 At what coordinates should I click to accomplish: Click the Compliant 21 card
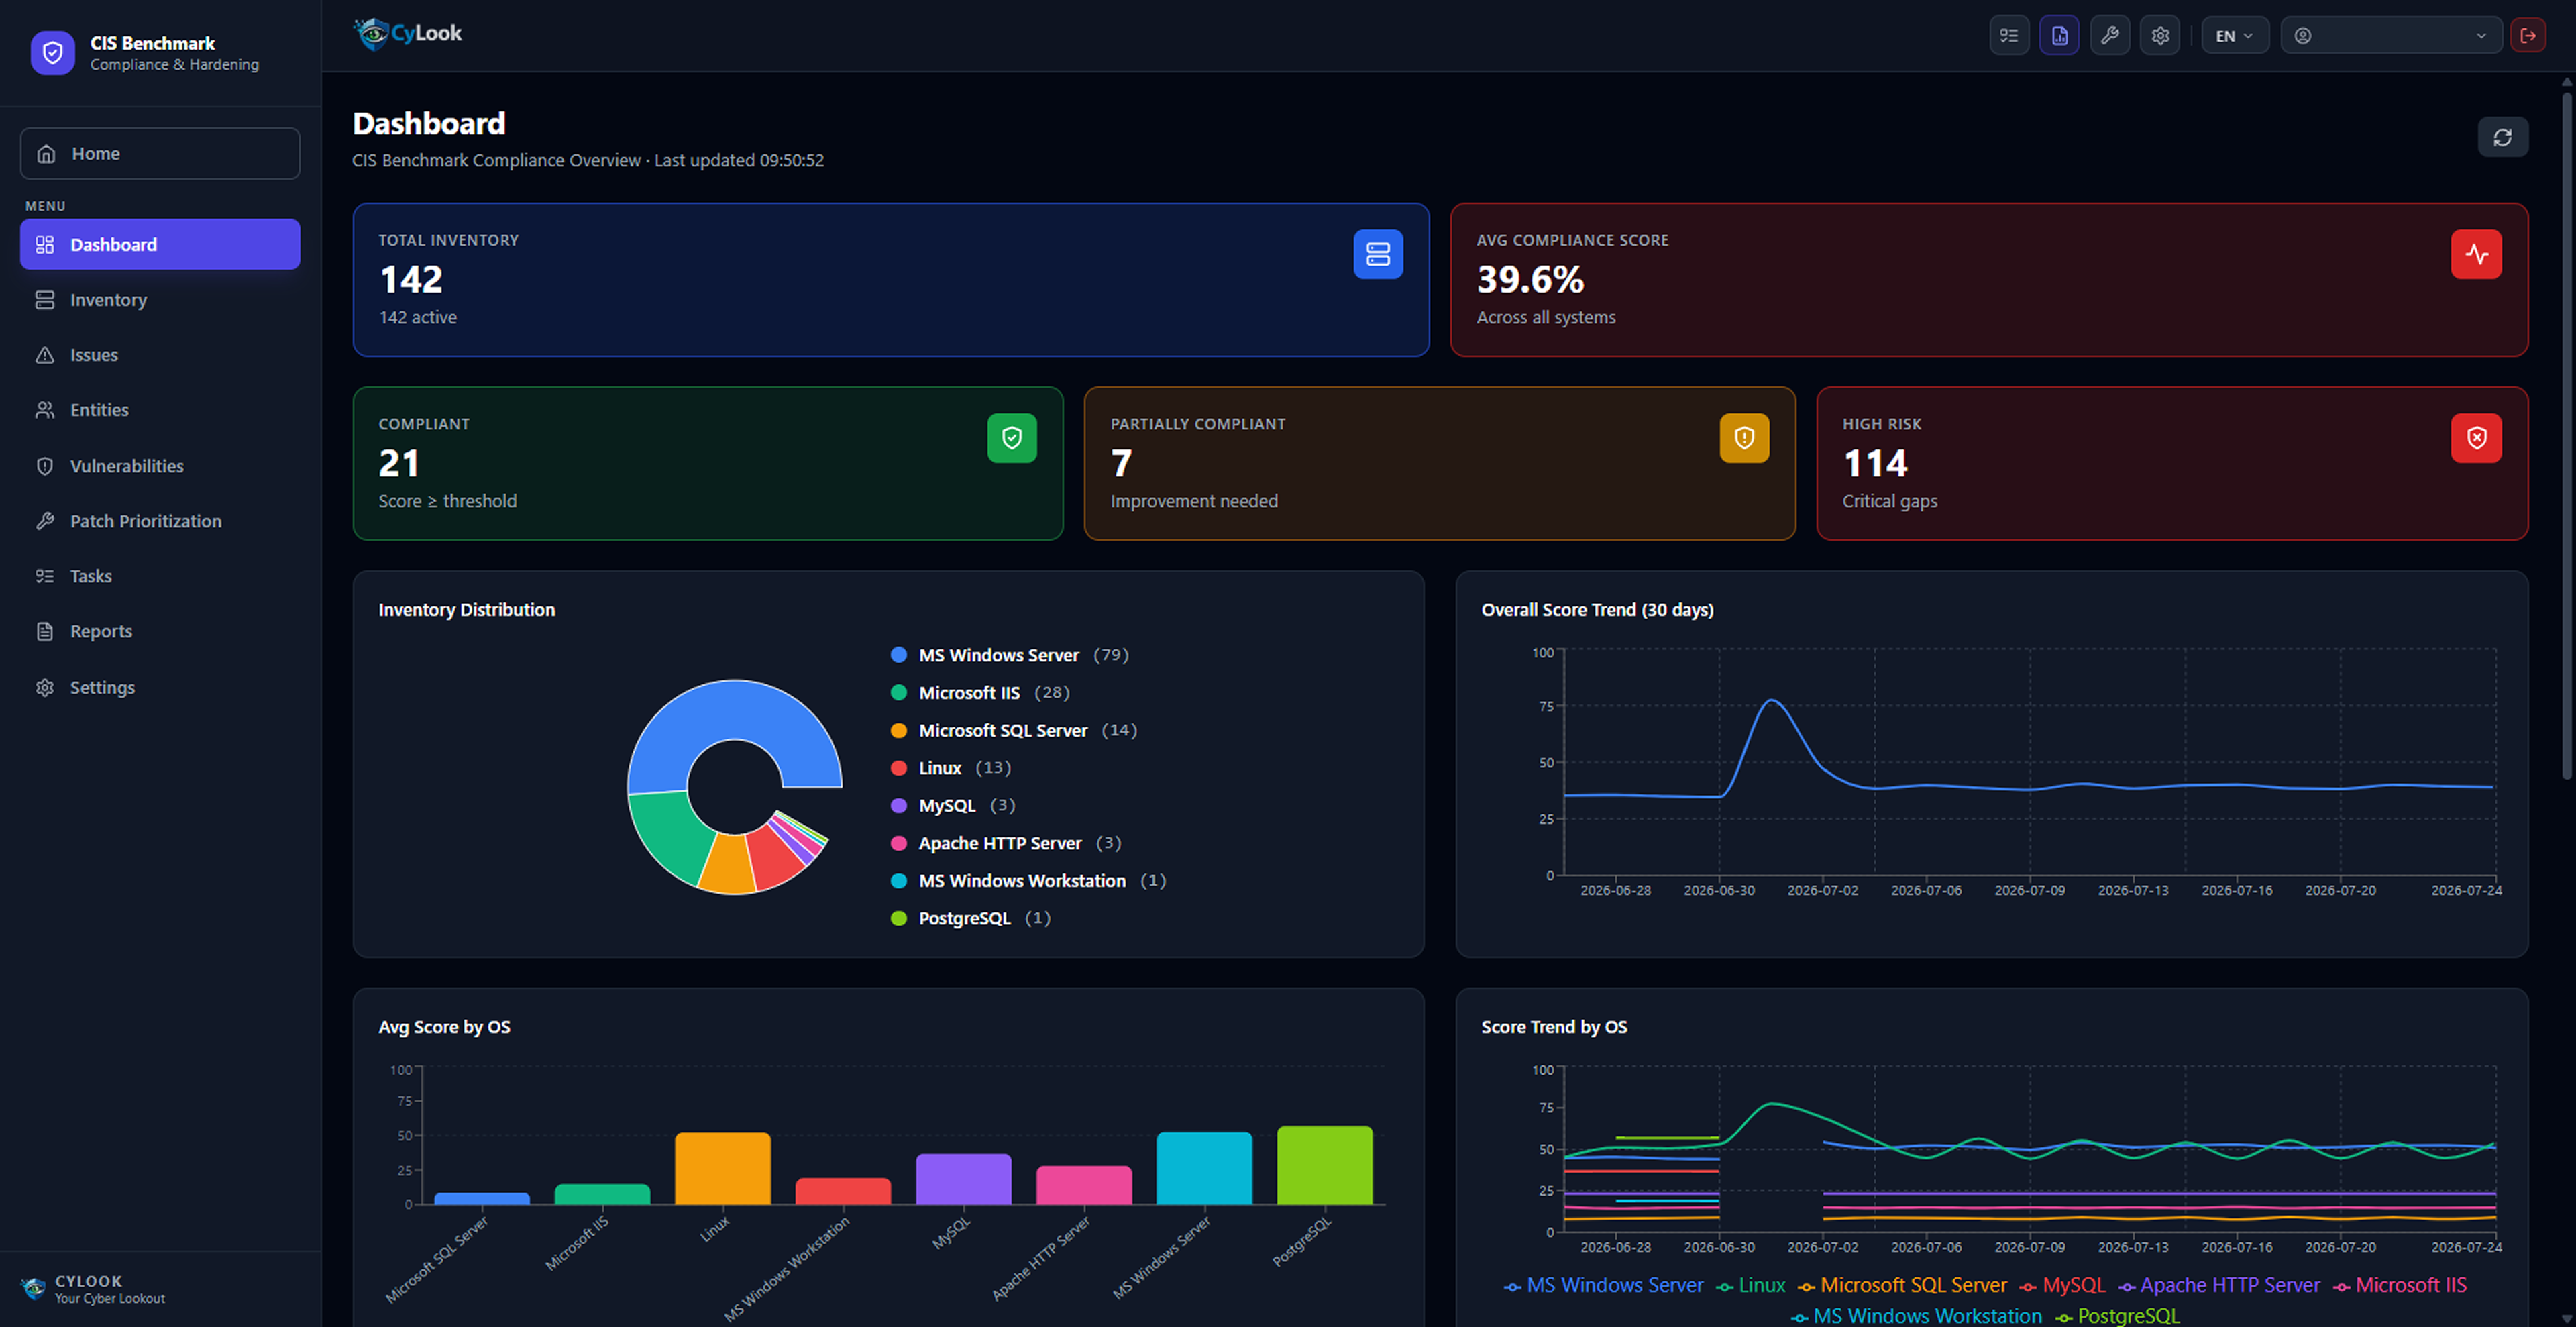coord(708,464)
